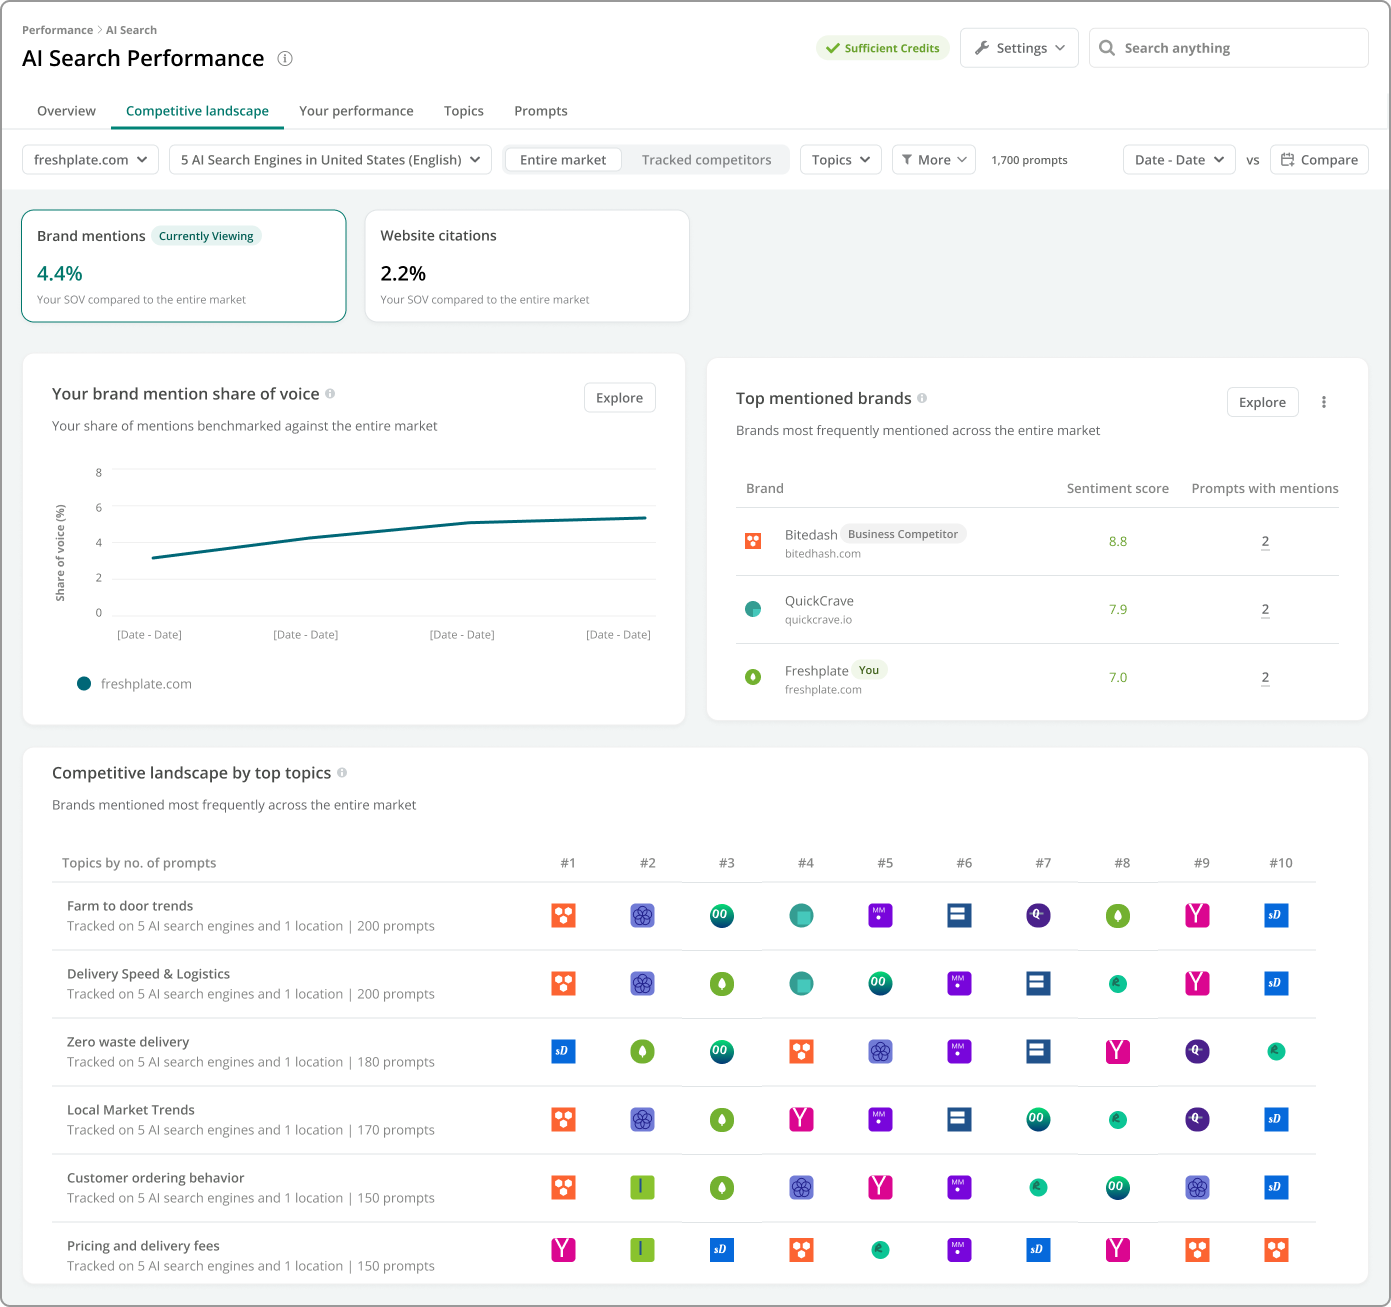Open the freshplate.com domain dropdown
The image size is (1391, 1307).
pyautogui.click(x=90, y=160)
